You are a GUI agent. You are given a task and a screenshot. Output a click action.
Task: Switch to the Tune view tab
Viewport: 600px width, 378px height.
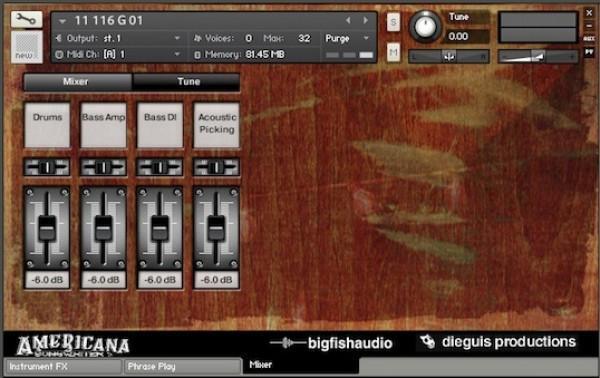tap(186, 82)
